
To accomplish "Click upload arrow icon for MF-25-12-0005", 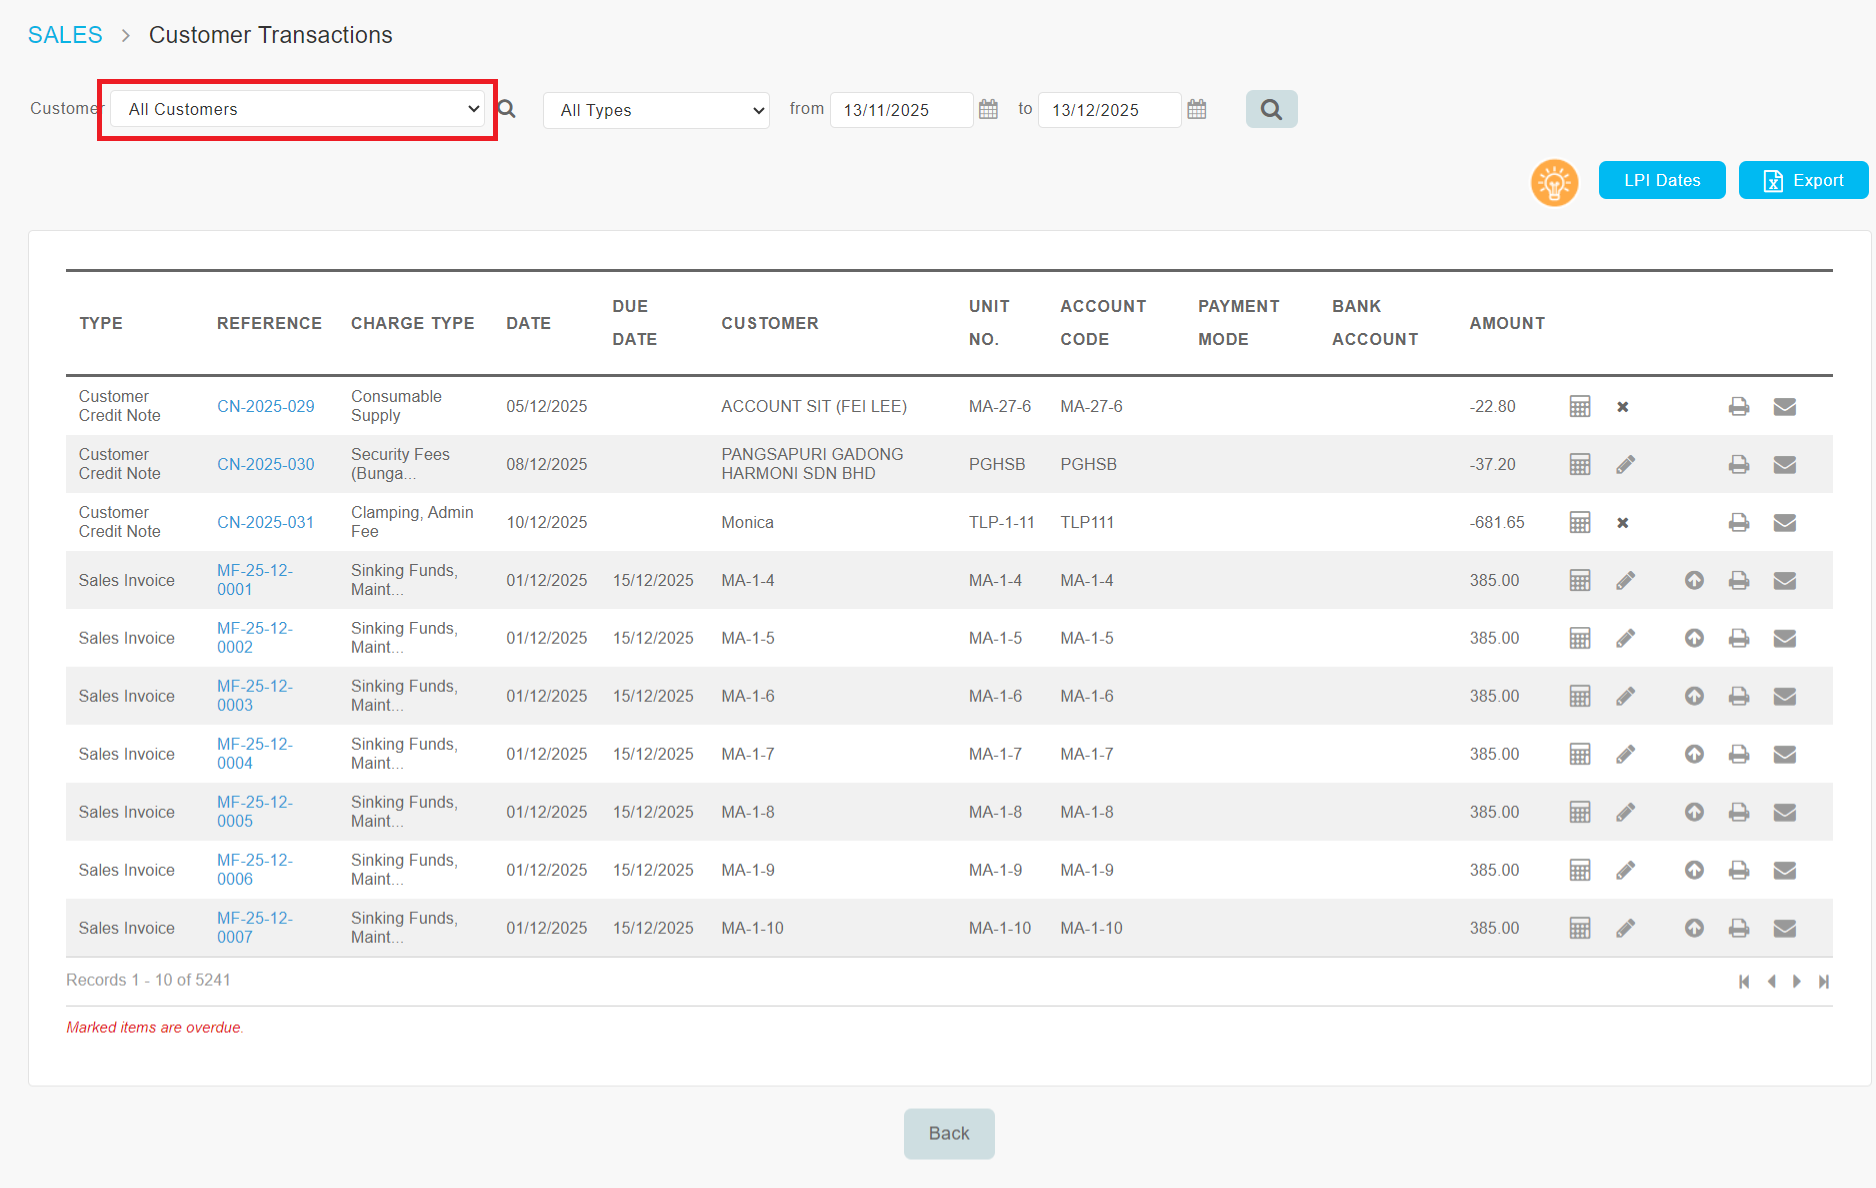I will coord(1693,812).
